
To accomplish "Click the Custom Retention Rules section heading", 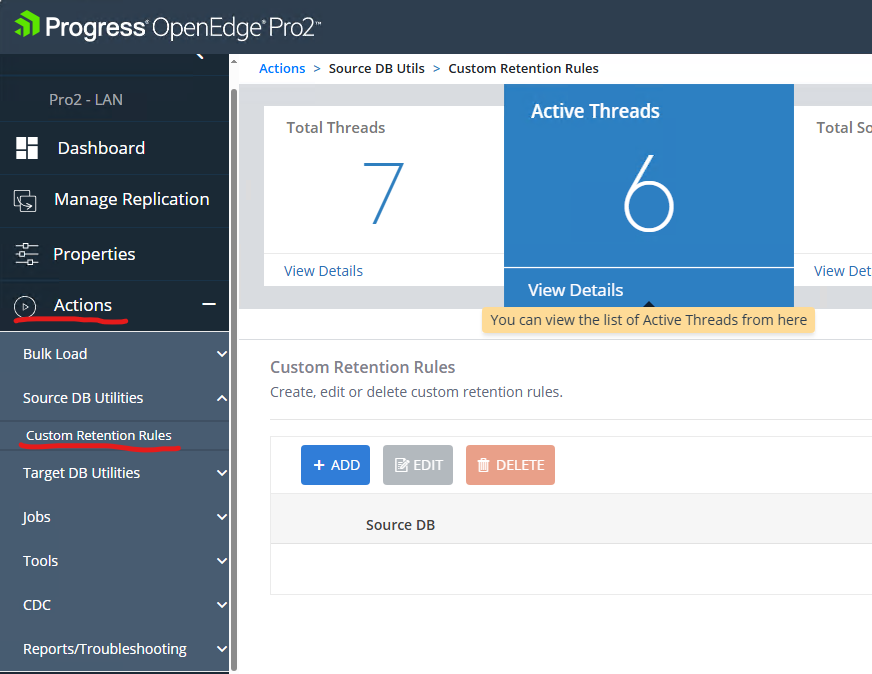I will 363,367.
